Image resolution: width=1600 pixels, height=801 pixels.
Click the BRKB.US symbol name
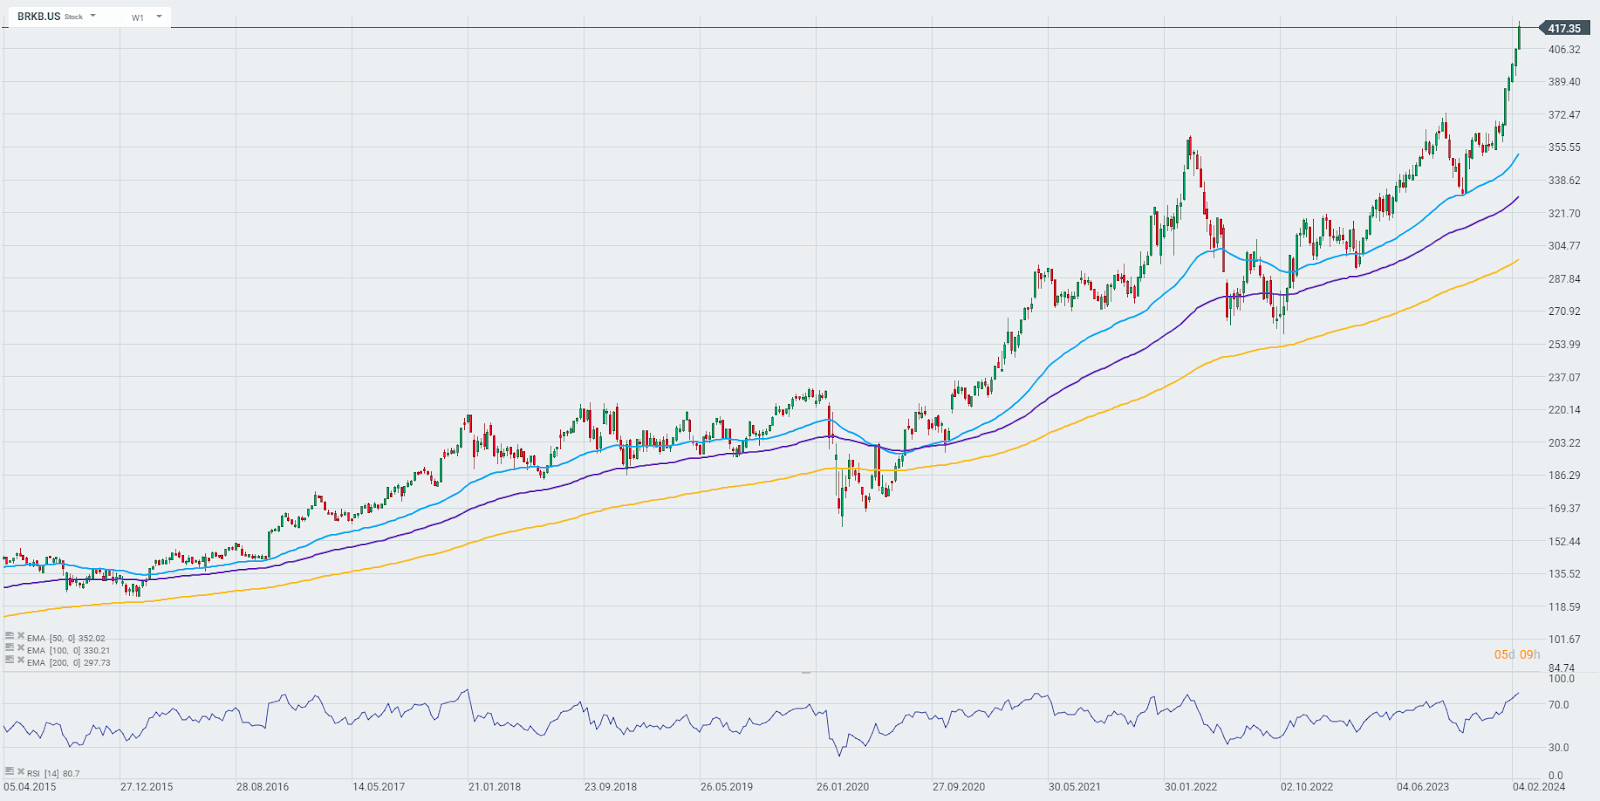coord(39,17)
